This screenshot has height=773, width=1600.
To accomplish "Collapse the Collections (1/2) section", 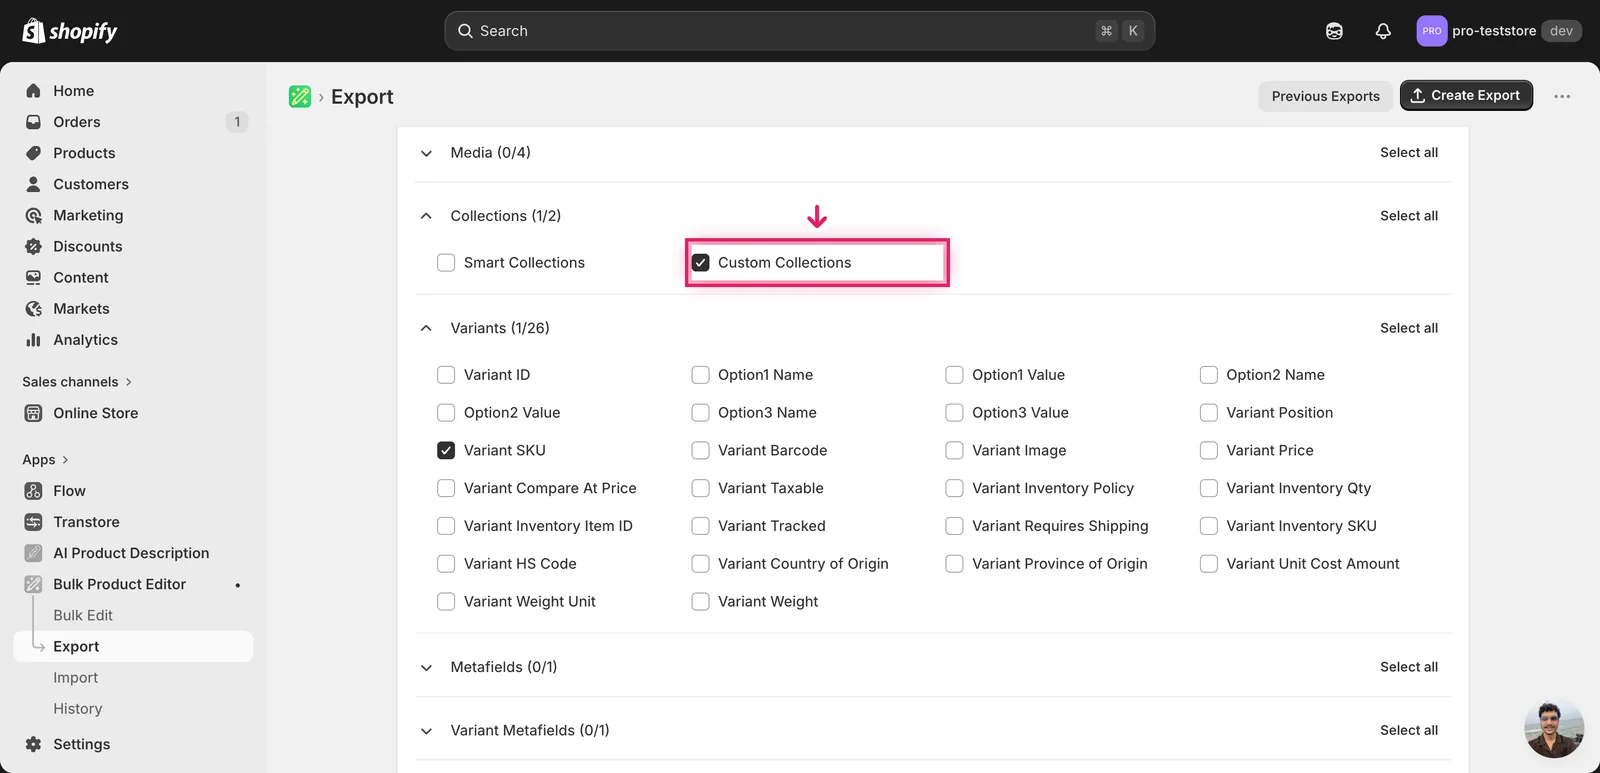I will (426, 216).
